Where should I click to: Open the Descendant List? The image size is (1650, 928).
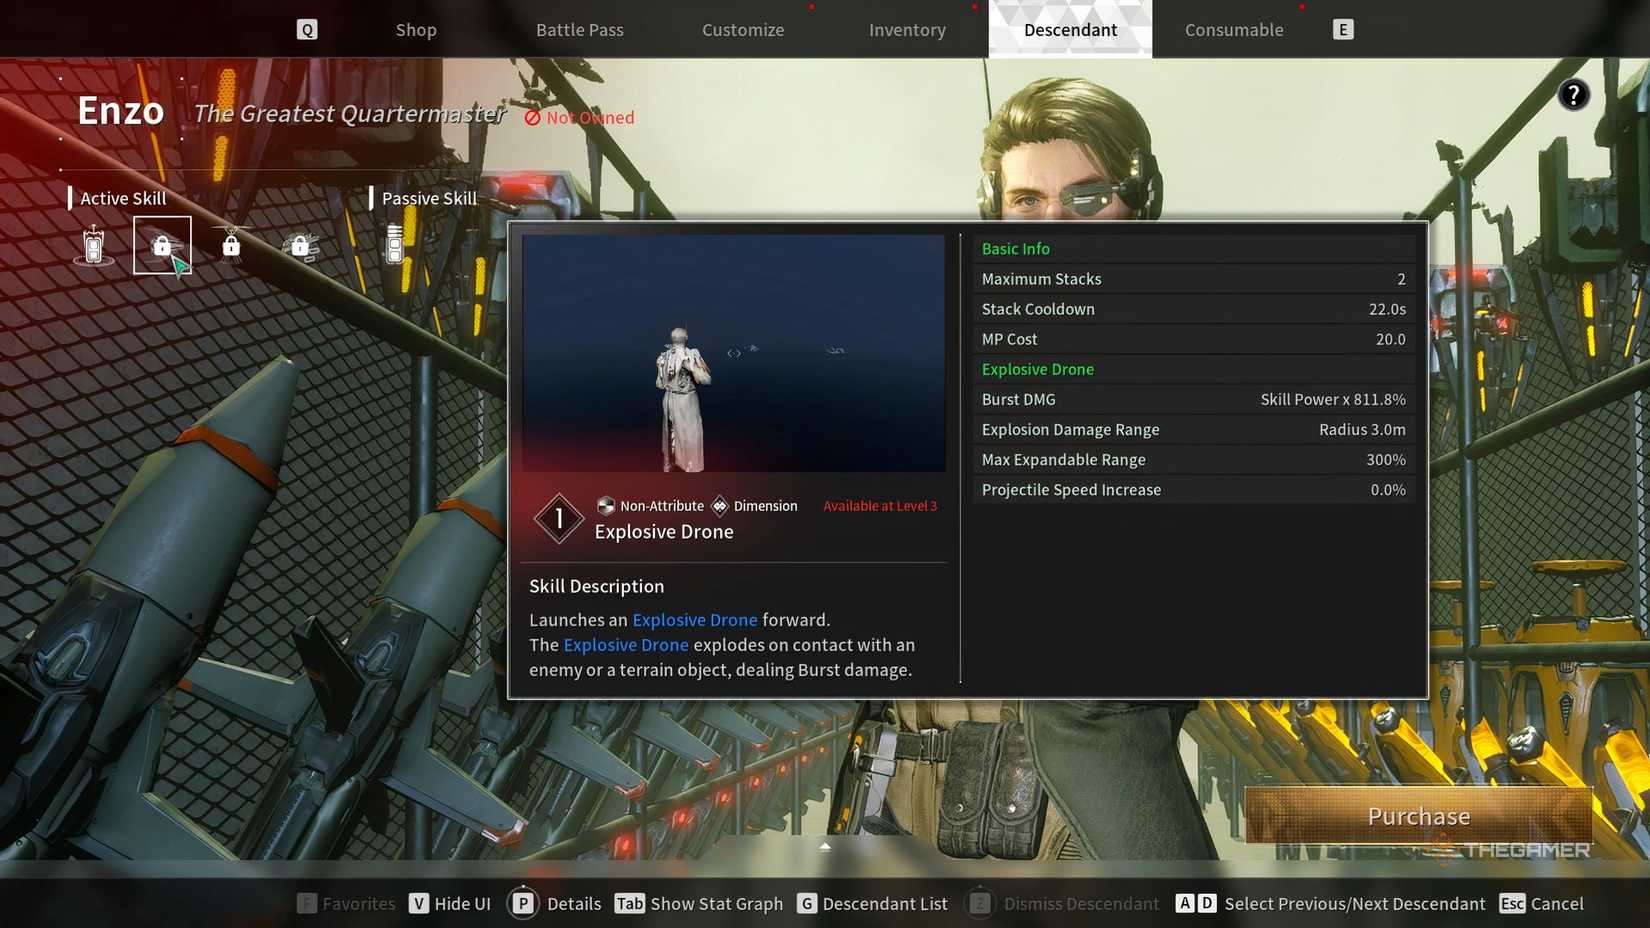[872, 903]
